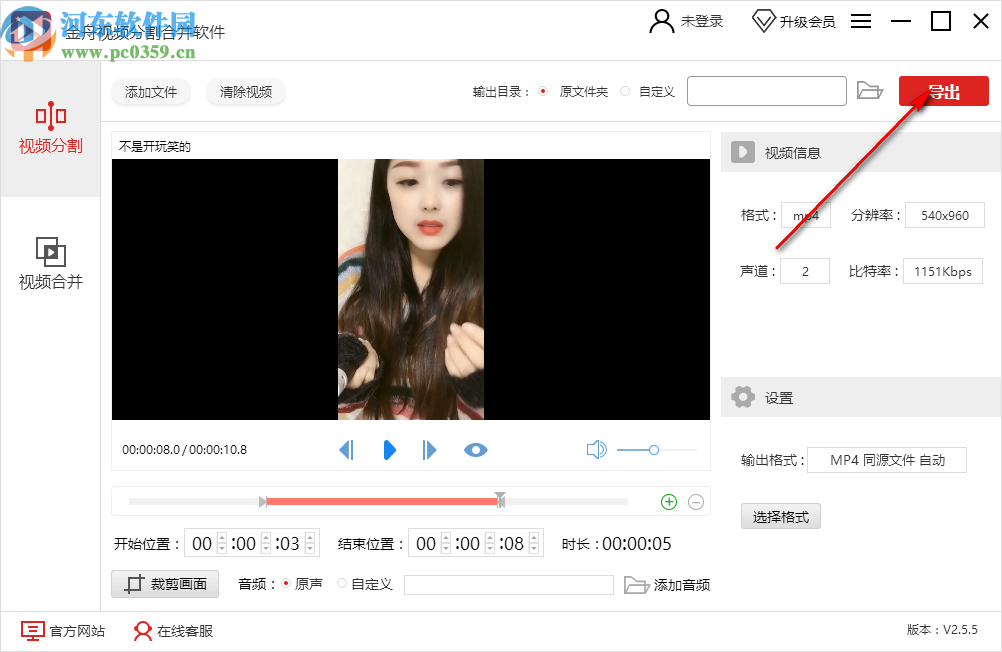Select the 原文件夹 output directory radio
This screenshot has height=652, width=1002.
point(541,90)
